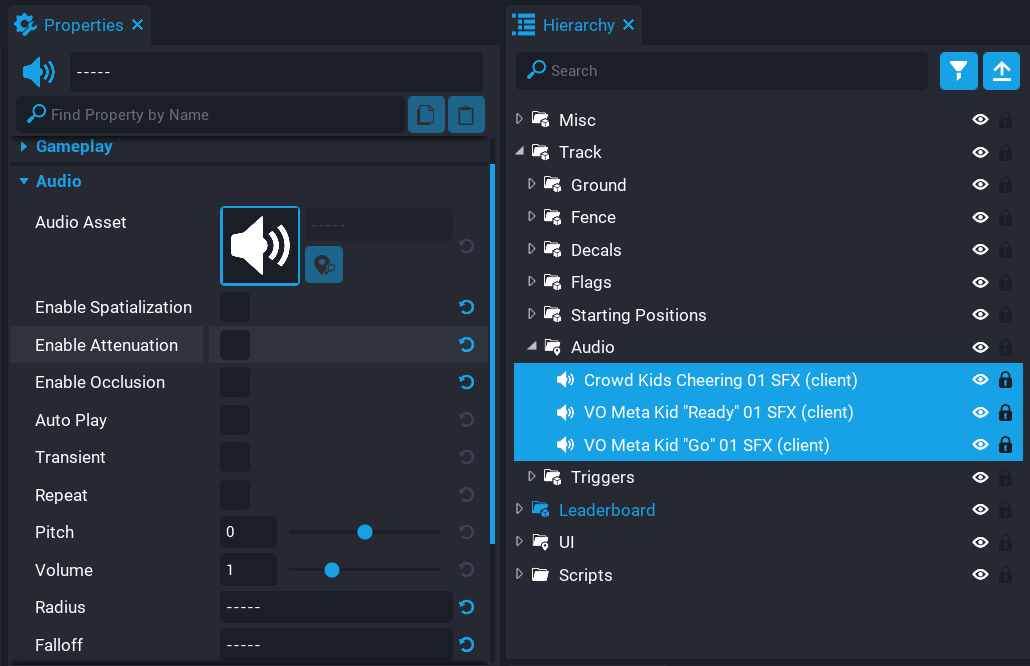Click the Audio Asset speaker thumbnail

pyautogui.click(x=260, y=246)
